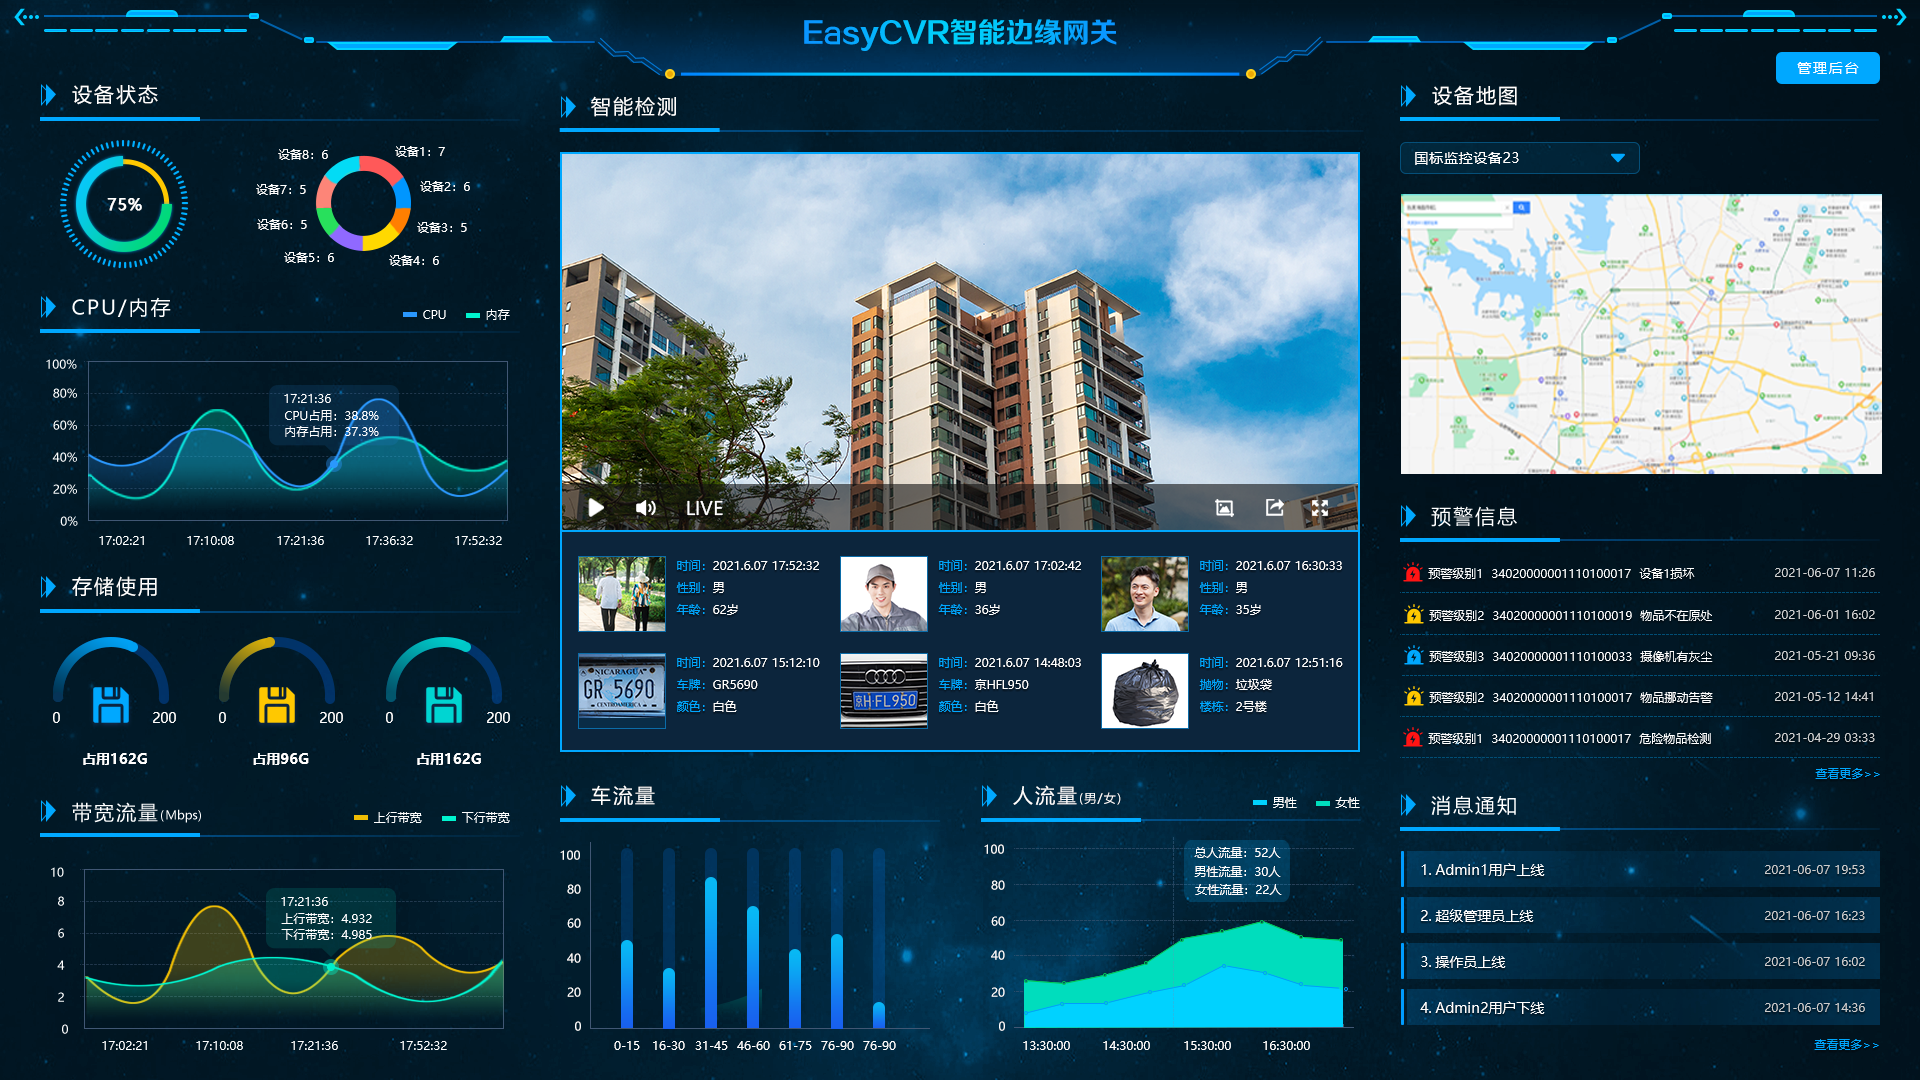Click the LIVE indicator on video

[x=704, y=508]
